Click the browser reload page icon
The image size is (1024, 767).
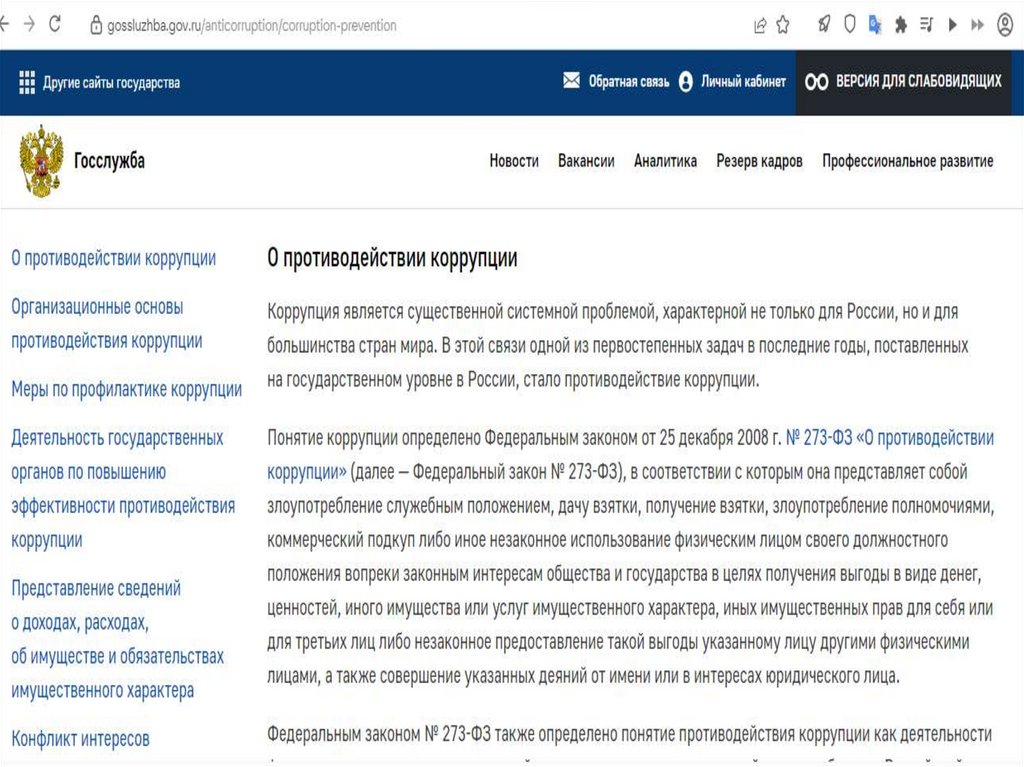coord(54,25)
